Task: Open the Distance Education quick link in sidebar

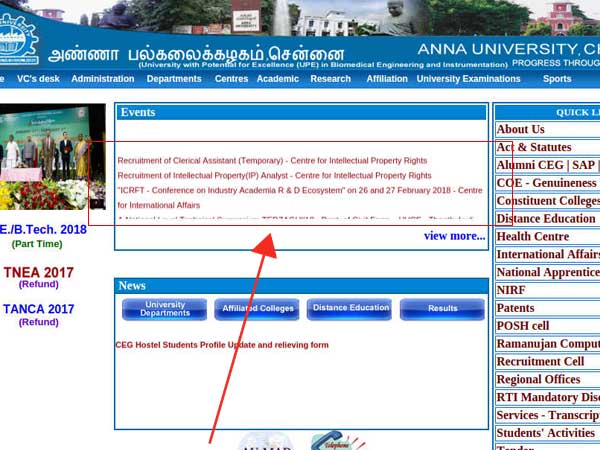Action: [547, 219]
